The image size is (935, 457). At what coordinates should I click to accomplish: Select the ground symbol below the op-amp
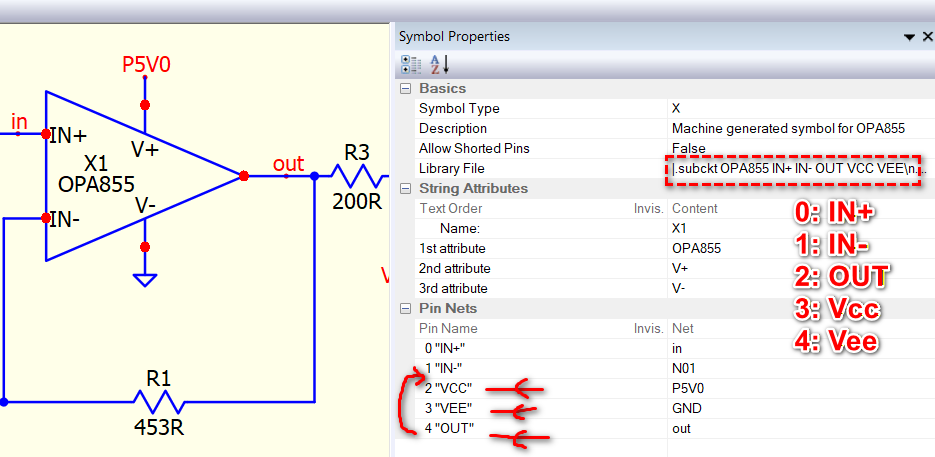tap(145, 279)
